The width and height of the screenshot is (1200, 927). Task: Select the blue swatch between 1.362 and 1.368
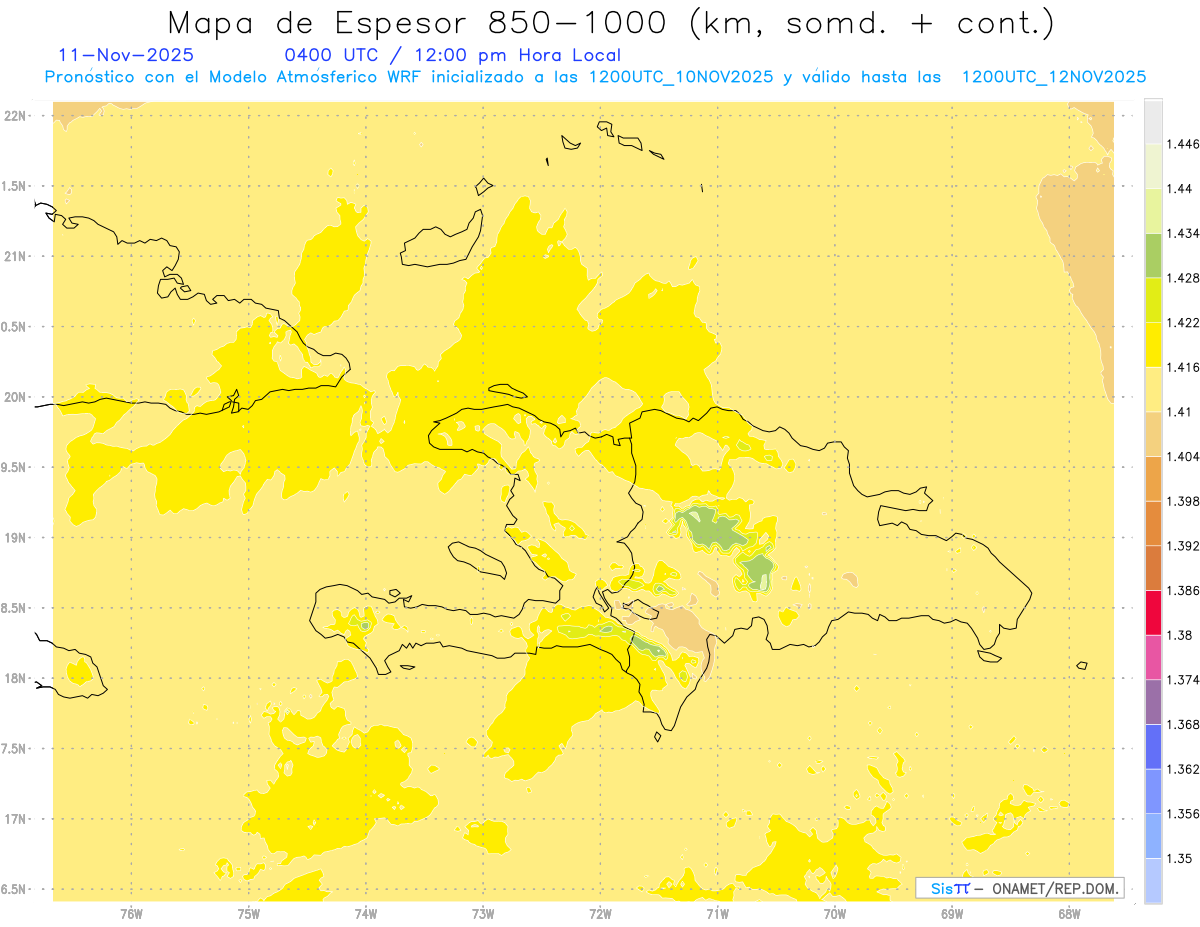point(1153,747)
